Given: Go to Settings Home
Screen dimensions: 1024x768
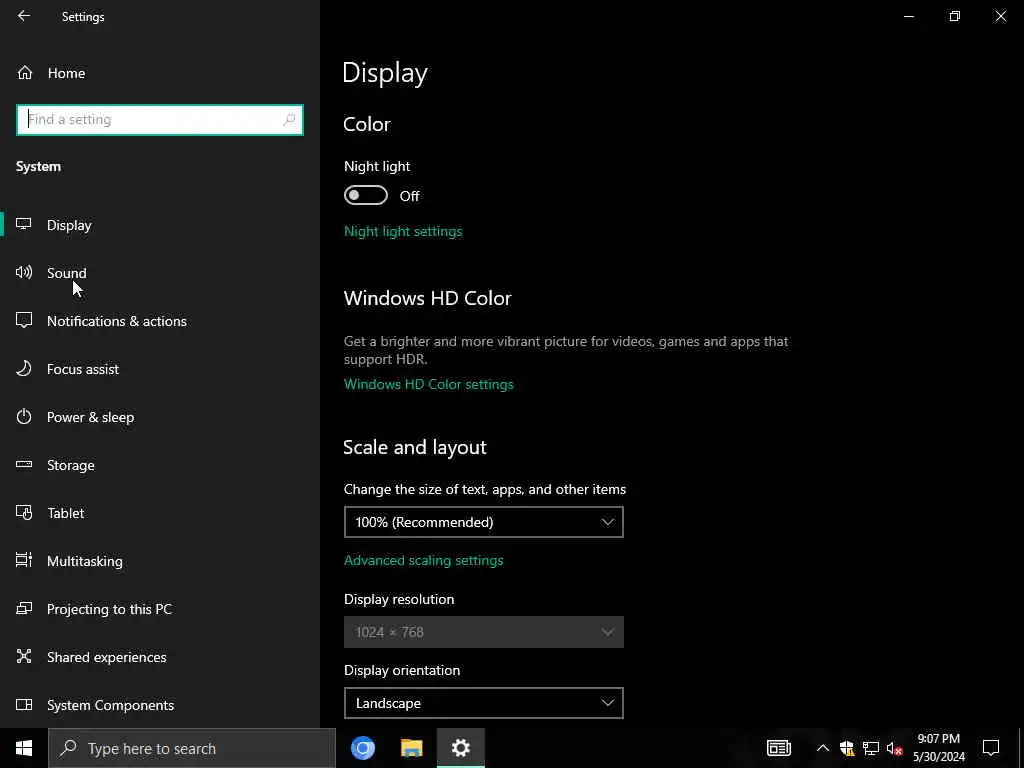Looking at the screenshot, I should (160, 73).
